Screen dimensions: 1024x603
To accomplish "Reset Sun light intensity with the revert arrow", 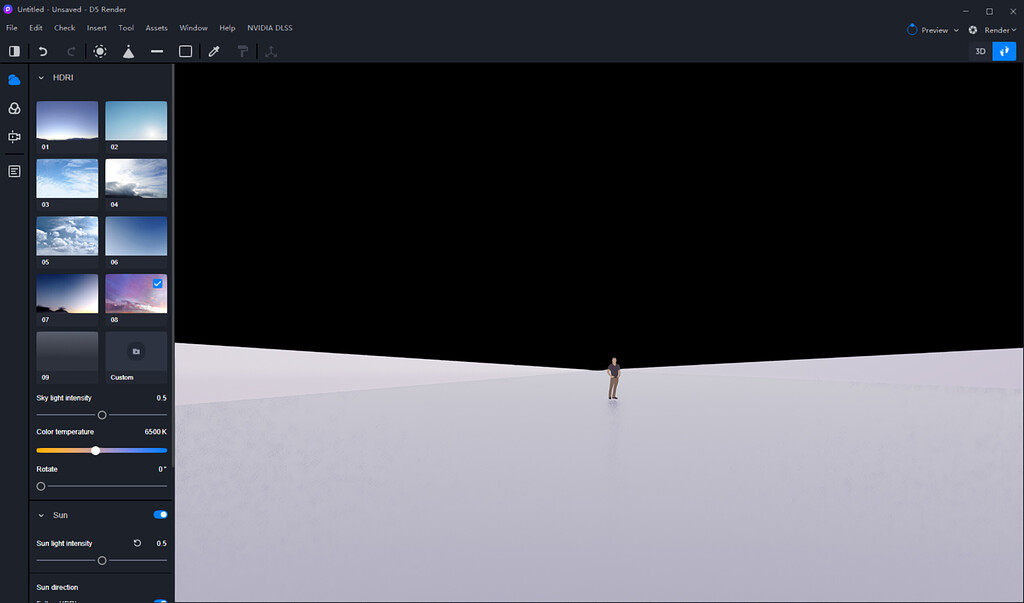I will click(137, 543).
